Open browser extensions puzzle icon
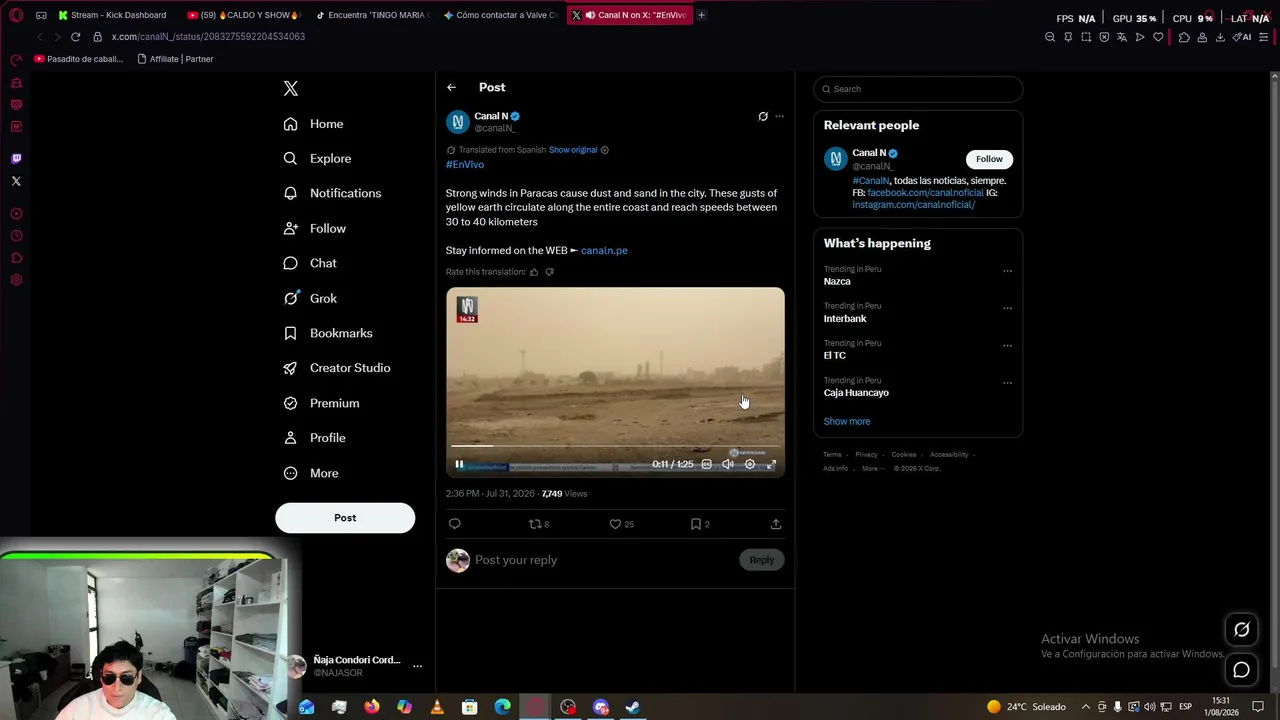This screenshot has width=1280, height=720. click(x=1184, y=37)
